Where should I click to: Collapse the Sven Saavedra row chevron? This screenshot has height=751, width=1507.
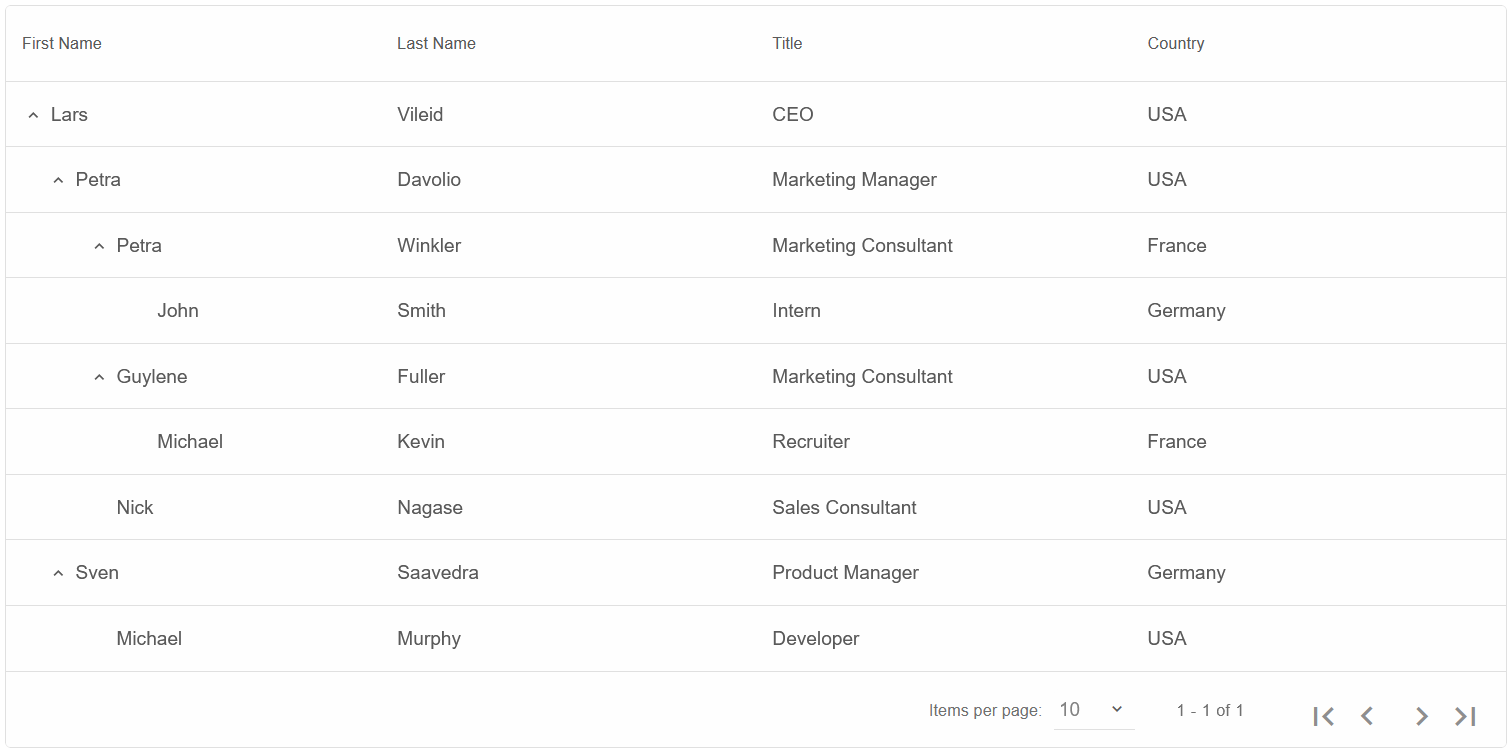(58, 573)
